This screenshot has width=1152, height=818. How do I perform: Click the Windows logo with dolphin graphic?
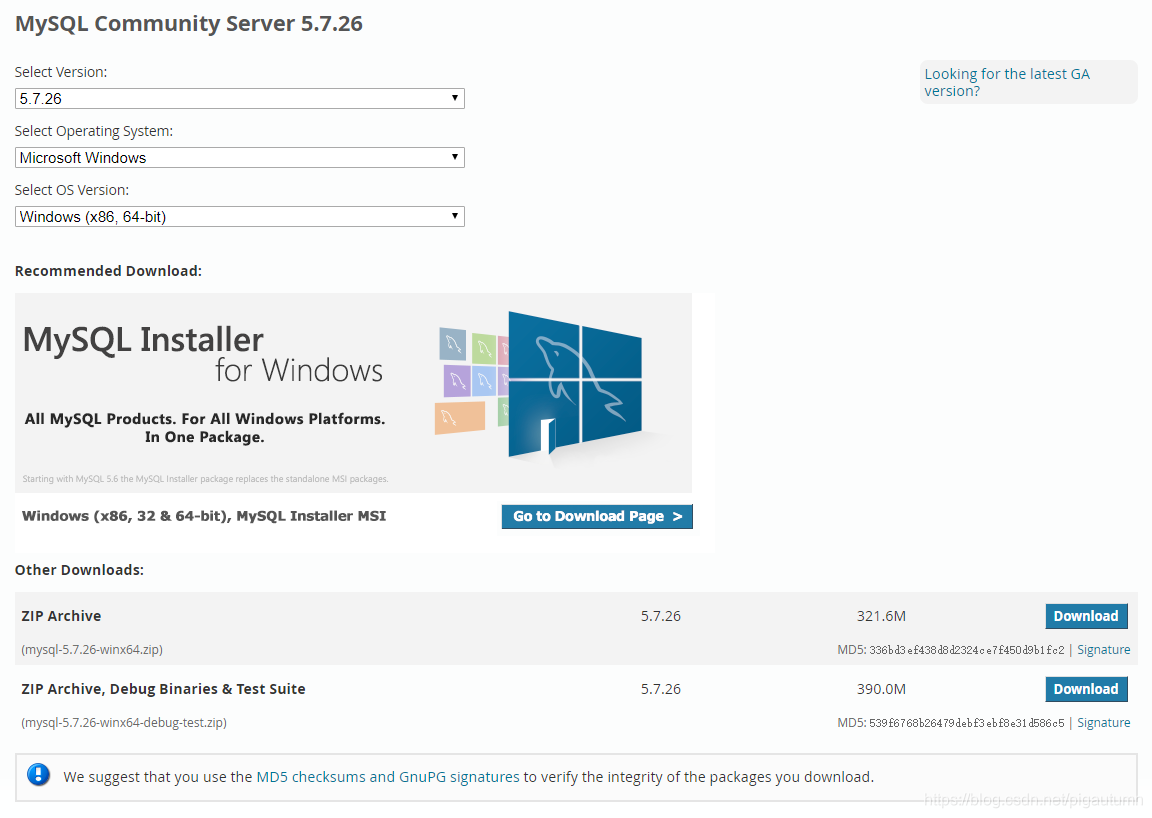(x=575, y=386)
